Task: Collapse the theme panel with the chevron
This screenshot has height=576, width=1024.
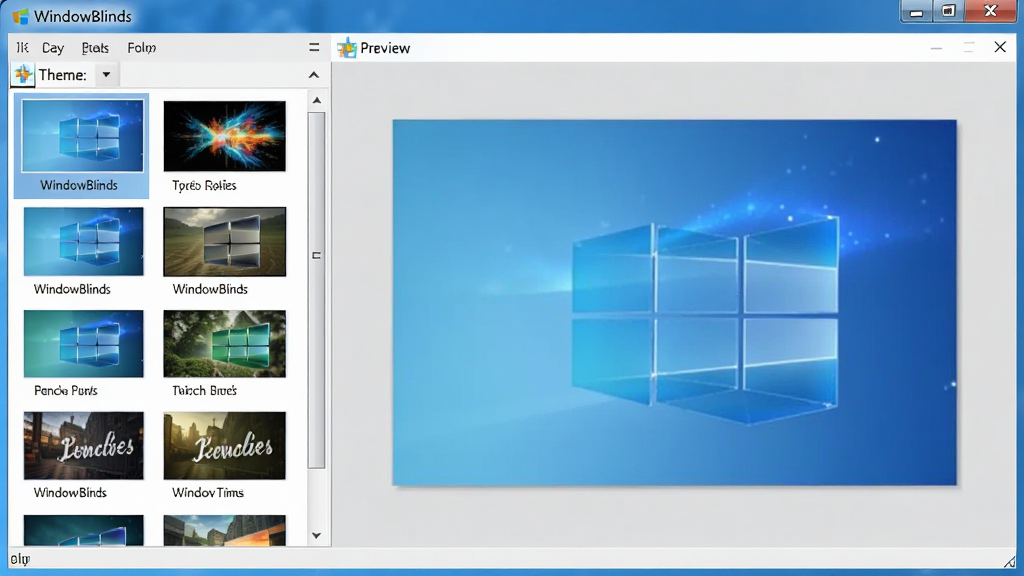Action: 314,75
